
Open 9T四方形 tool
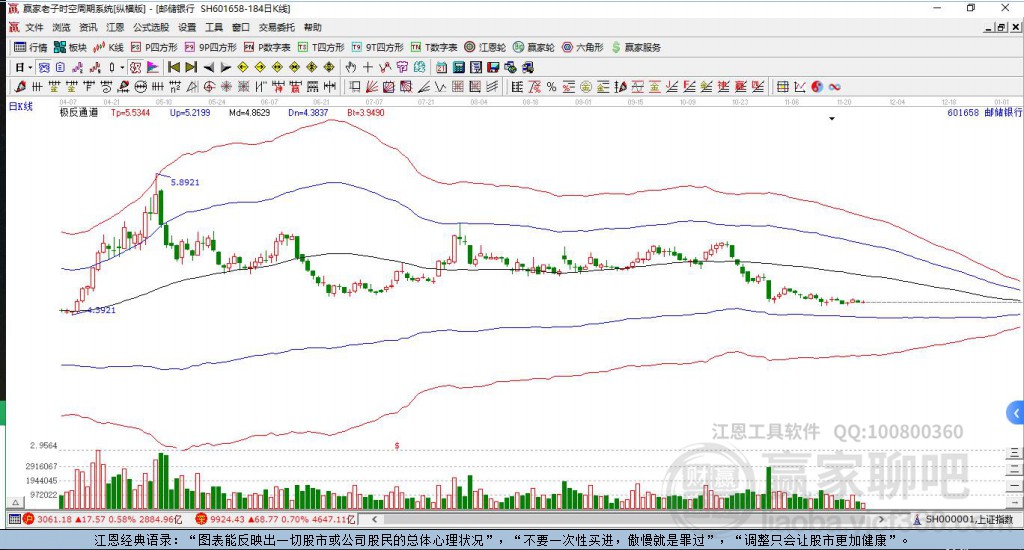point(377,47)
